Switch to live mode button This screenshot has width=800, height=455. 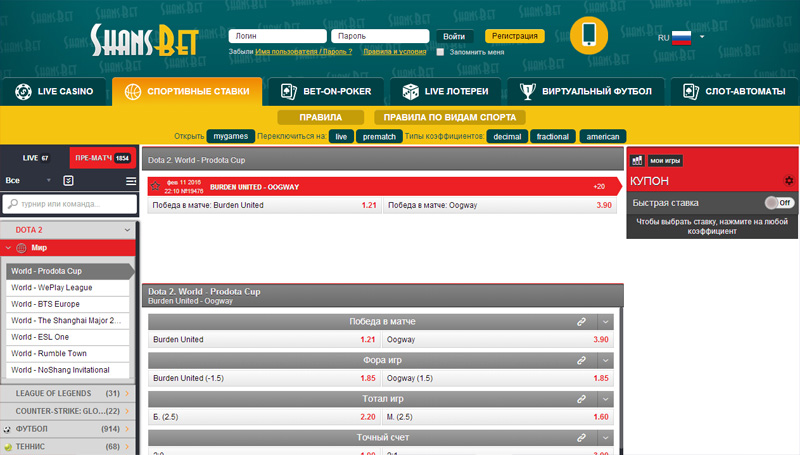tap(341, 136)
